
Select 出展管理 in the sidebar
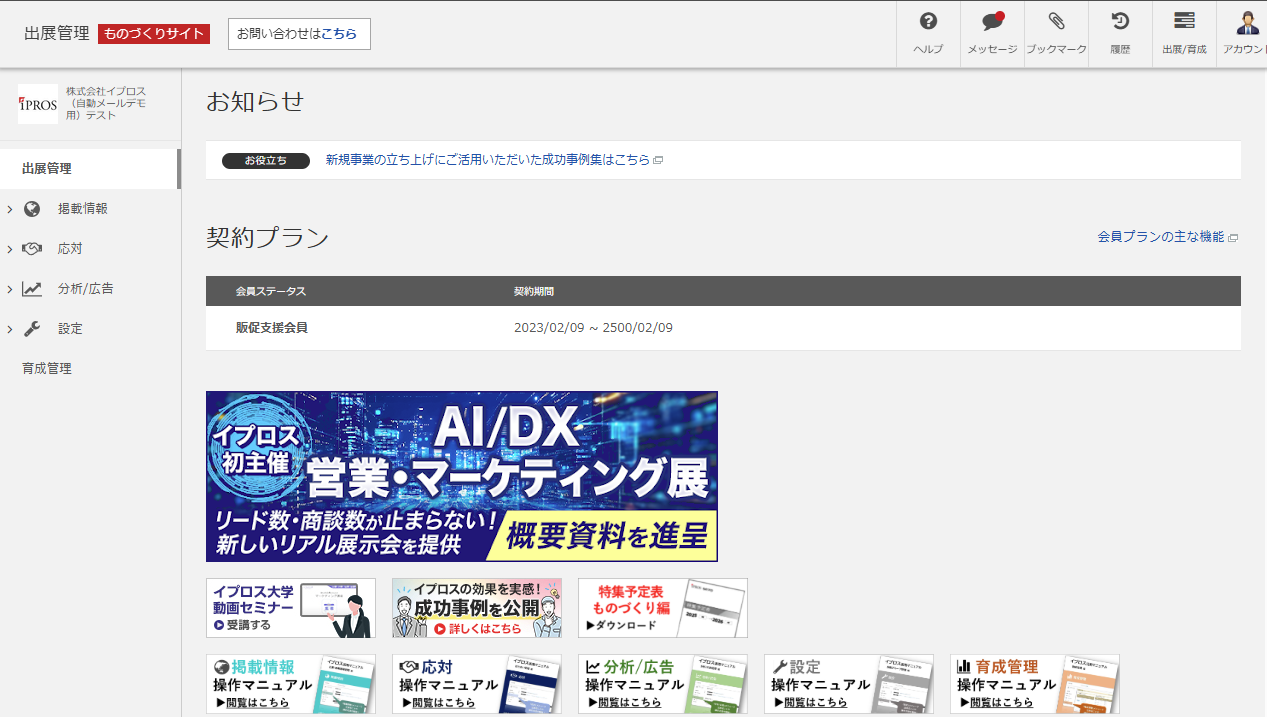pyautogui.click(x=47, y=169)
